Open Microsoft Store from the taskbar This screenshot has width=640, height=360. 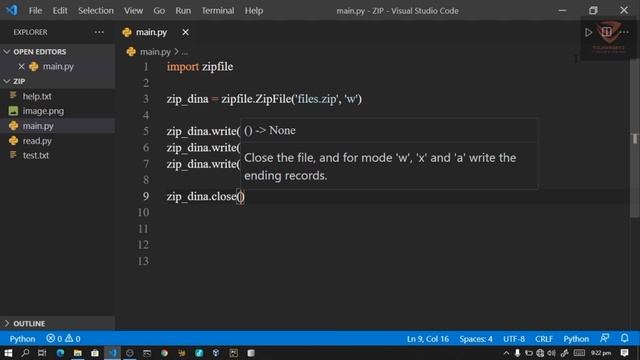(95, 353)
